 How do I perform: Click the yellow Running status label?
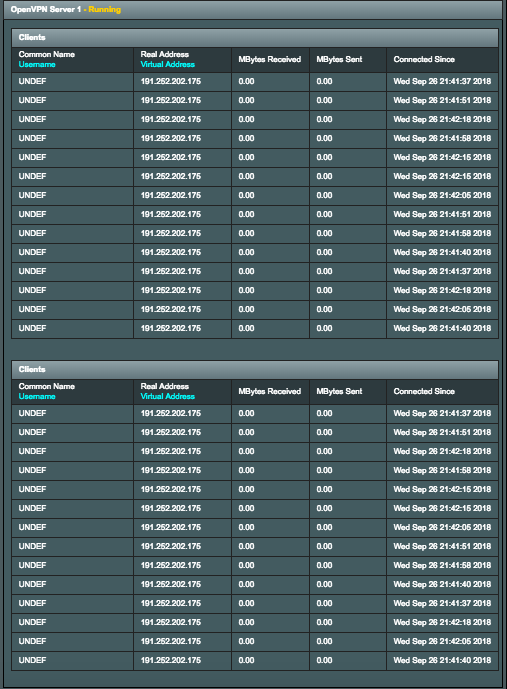[105, 9]
